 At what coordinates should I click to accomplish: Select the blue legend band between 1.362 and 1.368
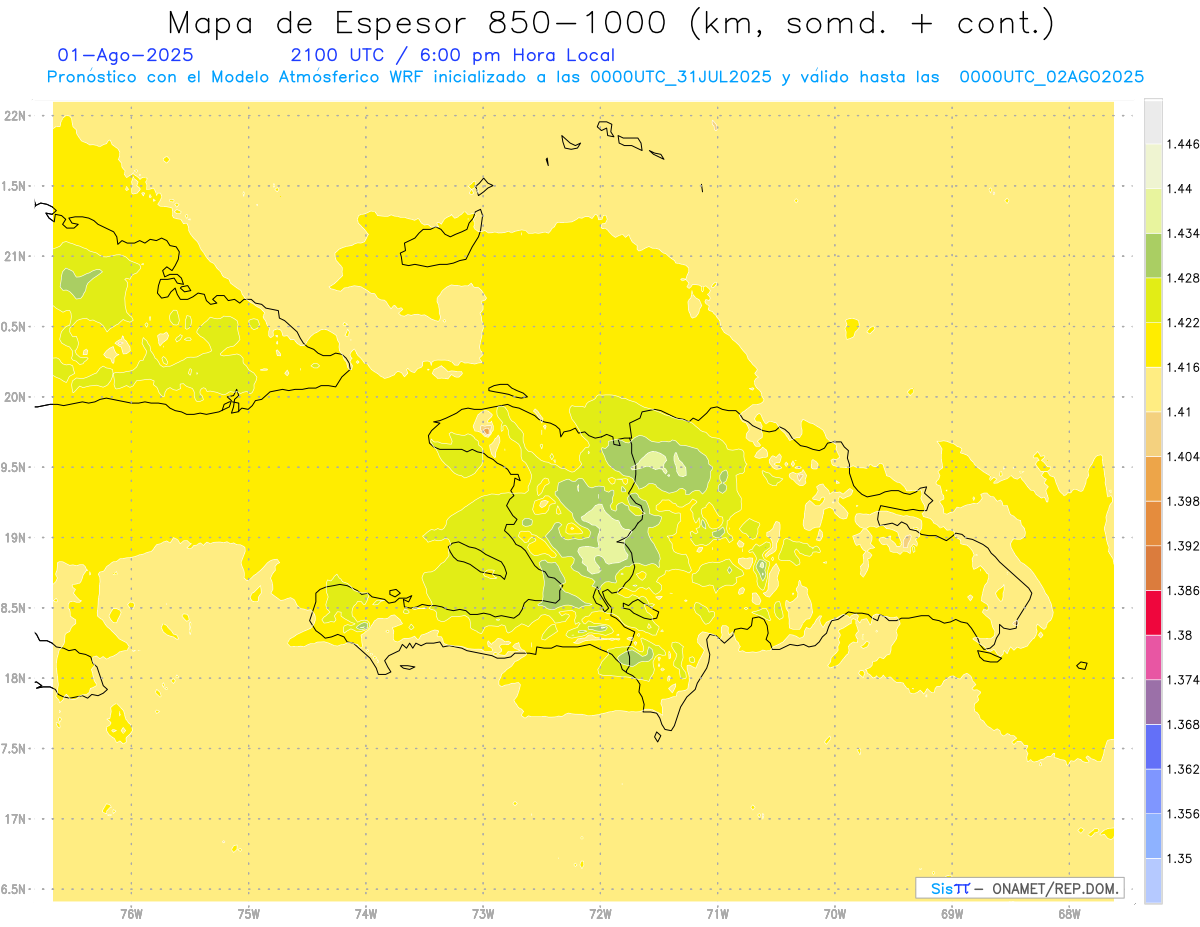pos(1153,747)
